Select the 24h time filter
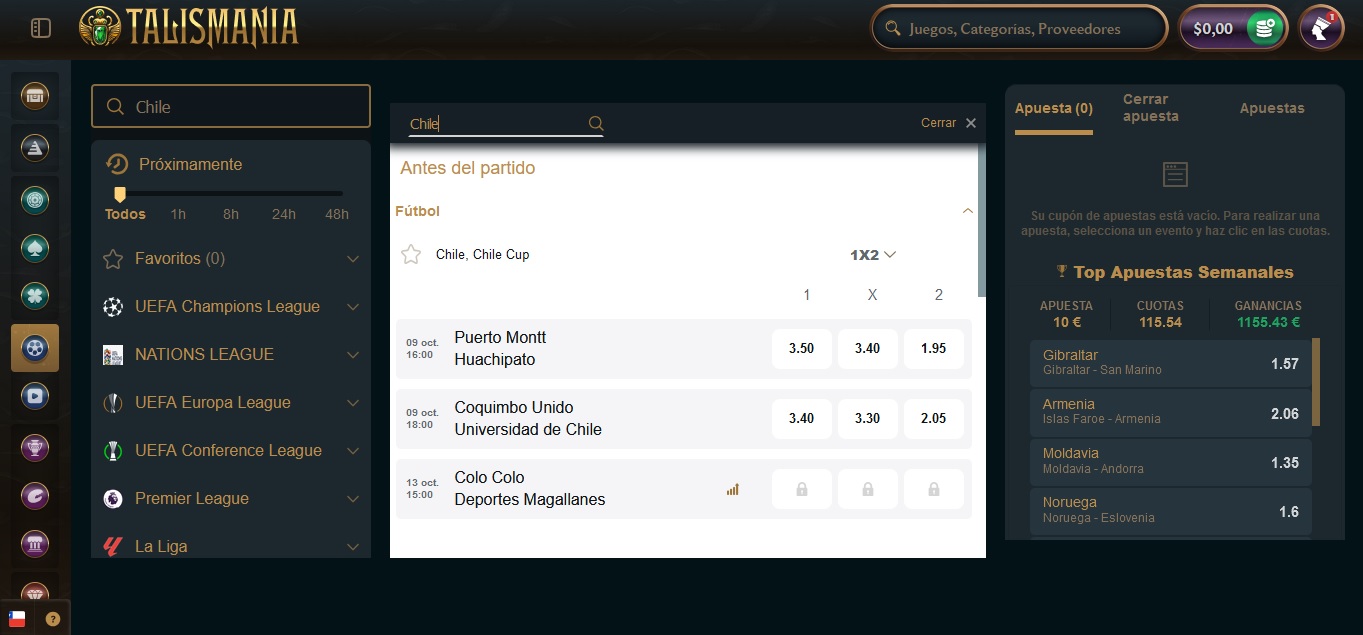Viewport: 1363px width, 635px height. [283, 214]
